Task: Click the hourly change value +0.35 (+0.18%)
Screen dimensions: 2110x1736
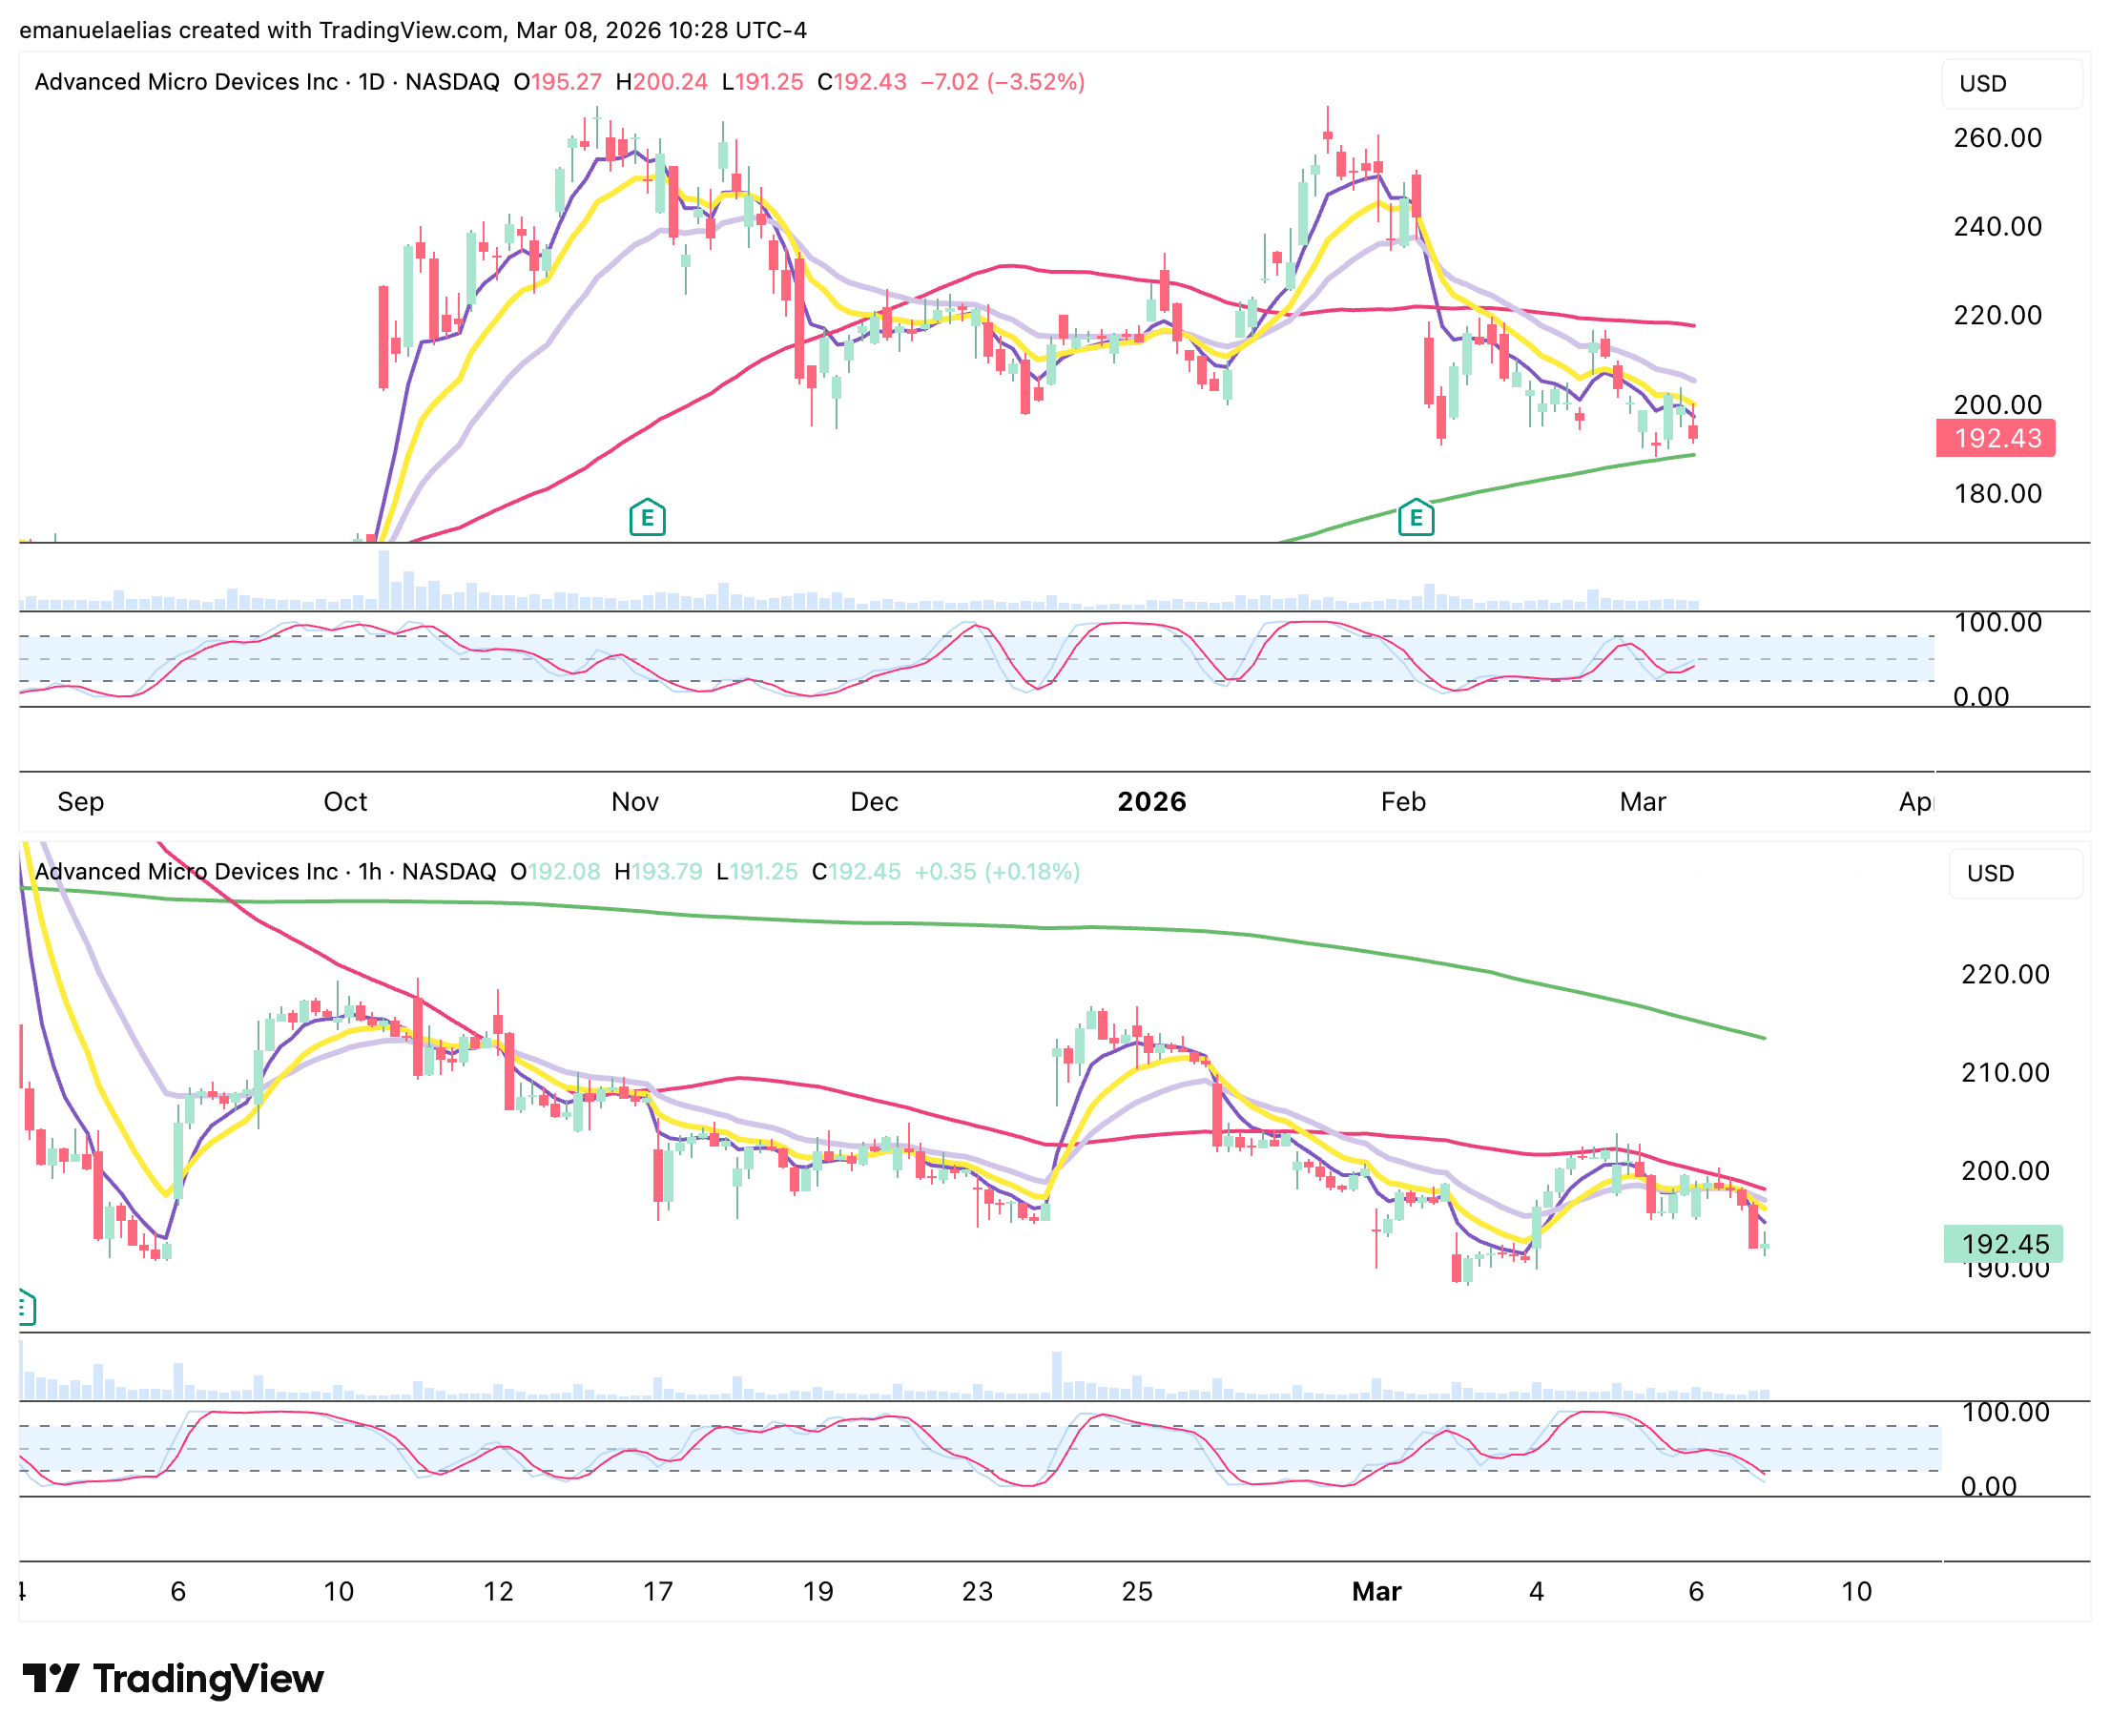Action: [x=996, y=871]
